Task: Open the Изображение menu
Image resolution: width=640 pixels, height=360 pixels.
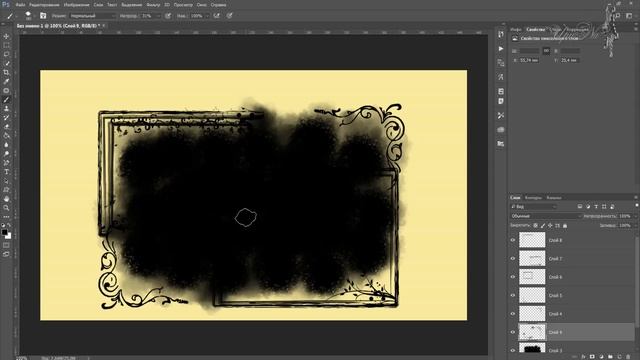Action: point(76,5)
